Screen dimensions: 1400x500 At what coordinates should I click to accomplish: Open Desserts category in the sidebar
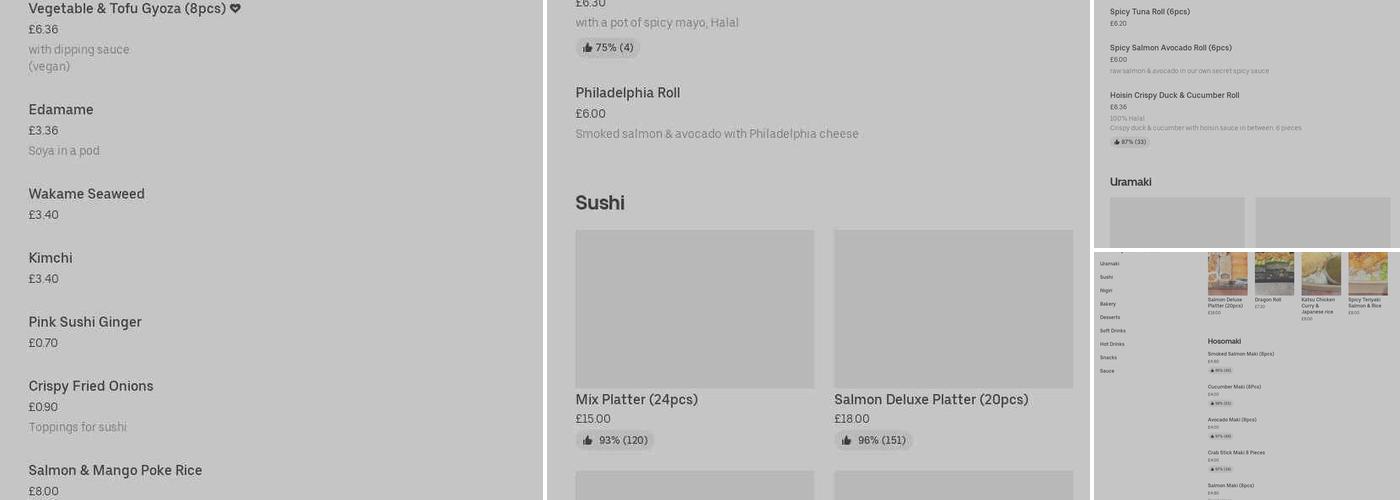1110,317
